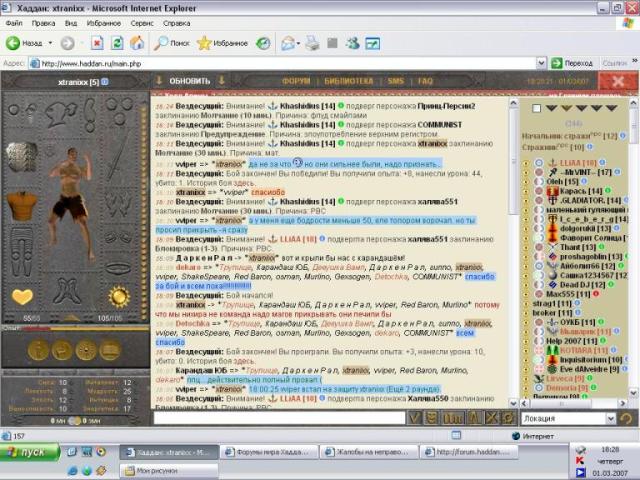The width and height of the screenshot is (640, 480).
Task: Click the Windows Пуск start button
Action: tap(28, 453)
